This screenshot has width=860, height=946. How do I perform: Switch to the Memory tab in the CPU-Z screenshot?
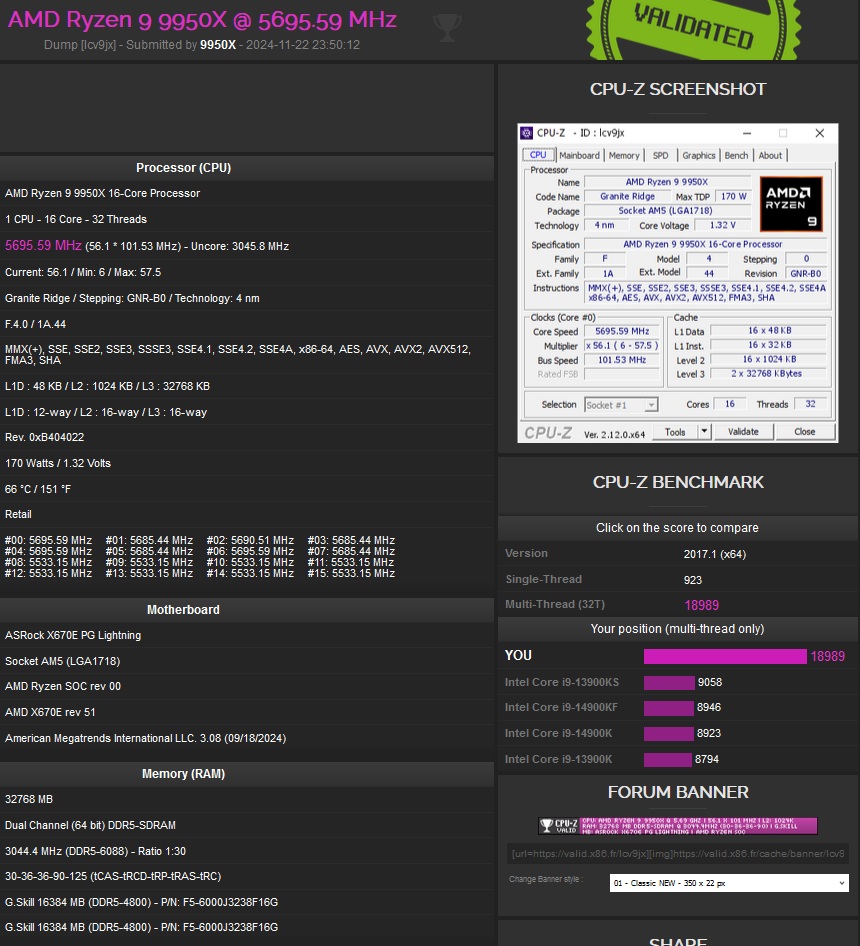pyautogui.click(x=623, y=155)
